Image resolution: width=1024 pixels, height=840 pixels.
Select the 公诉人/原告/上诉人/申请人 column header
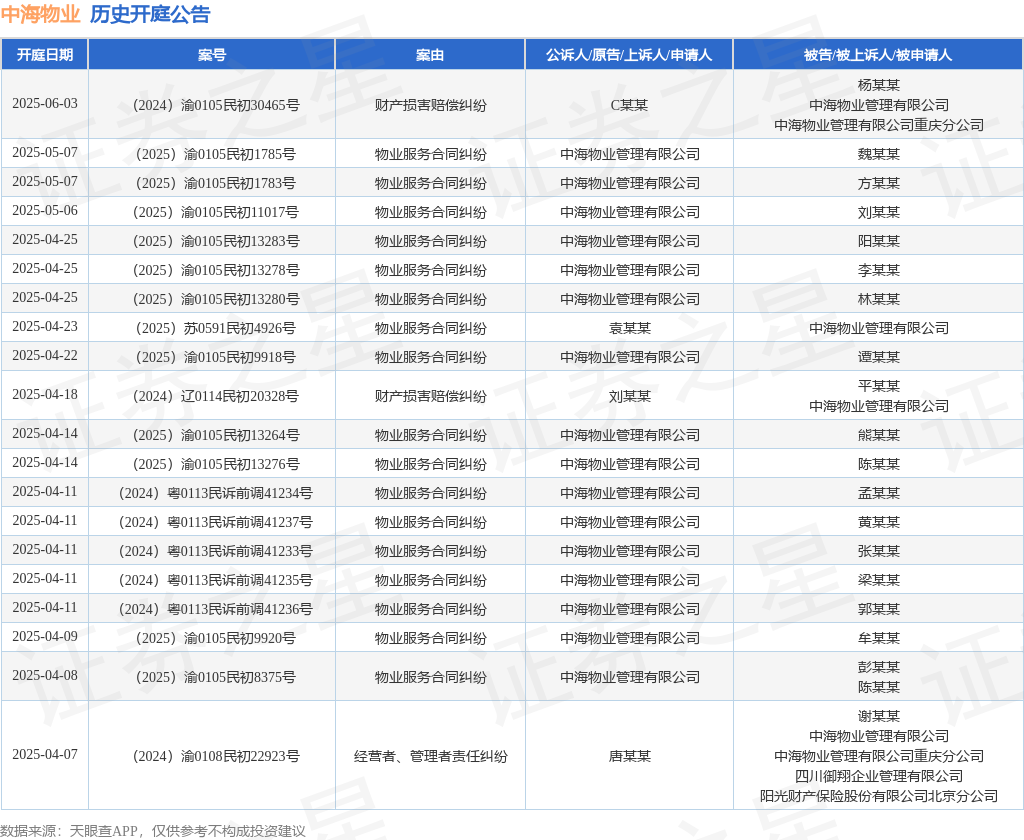pyautogui.click(x=629, y=55)
